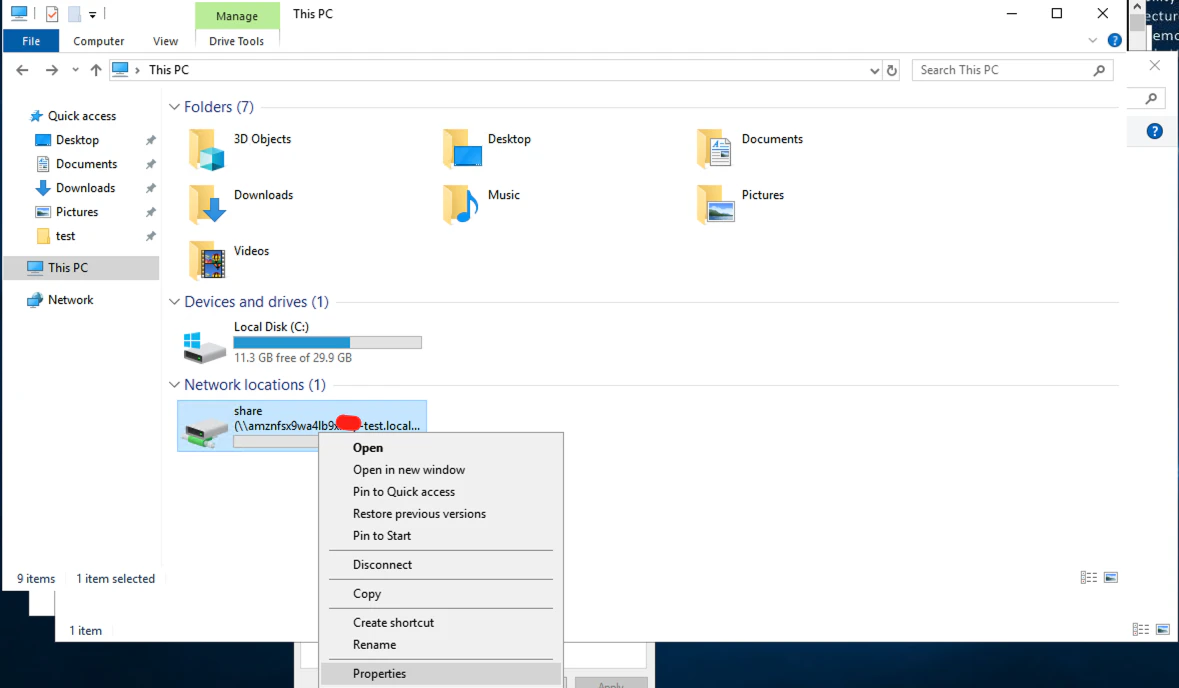Select This PC in navigation pane

coord(81,268)
